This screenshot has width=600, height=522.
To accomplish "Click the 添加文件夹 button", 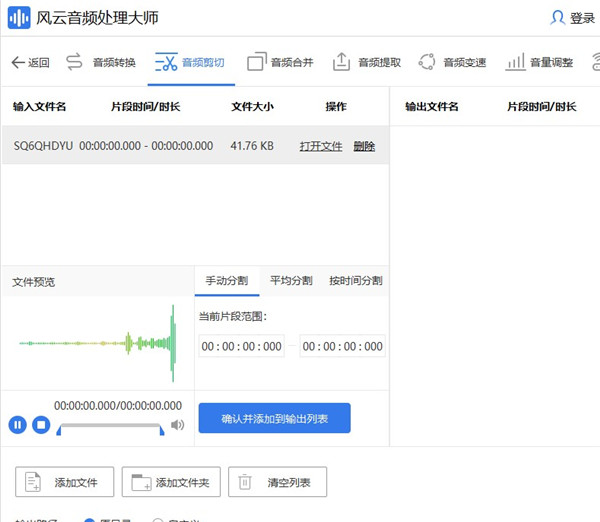I will tap(170, 482).
